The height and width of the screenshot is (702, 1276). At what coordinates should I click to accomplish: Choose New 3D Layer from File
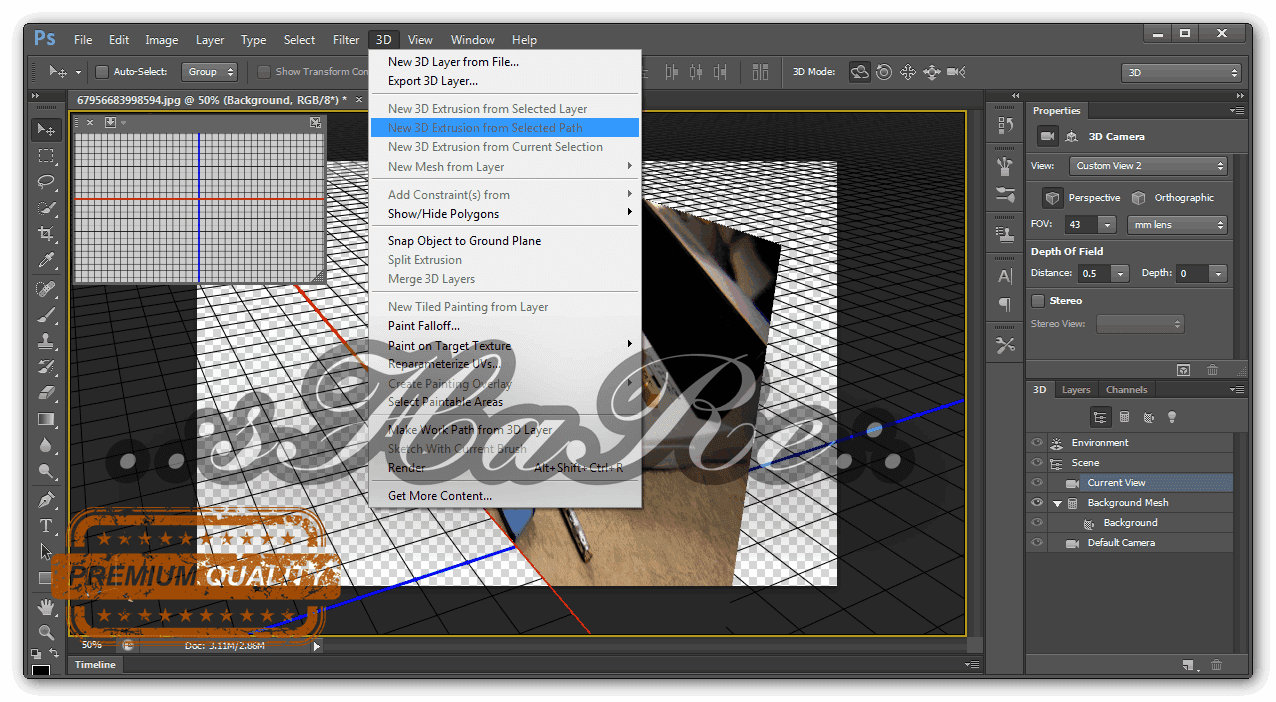click(505, 62)
